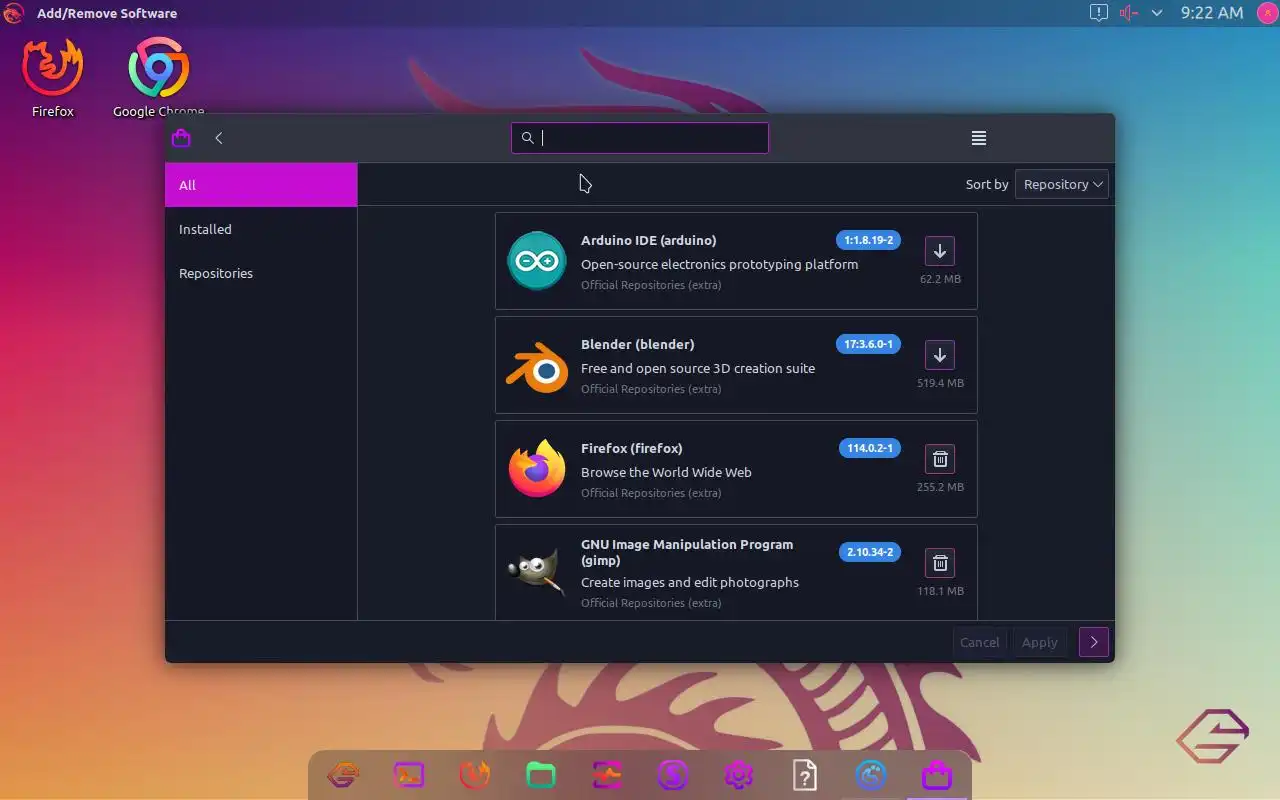Click the Blender app logo

click(537, 366)
